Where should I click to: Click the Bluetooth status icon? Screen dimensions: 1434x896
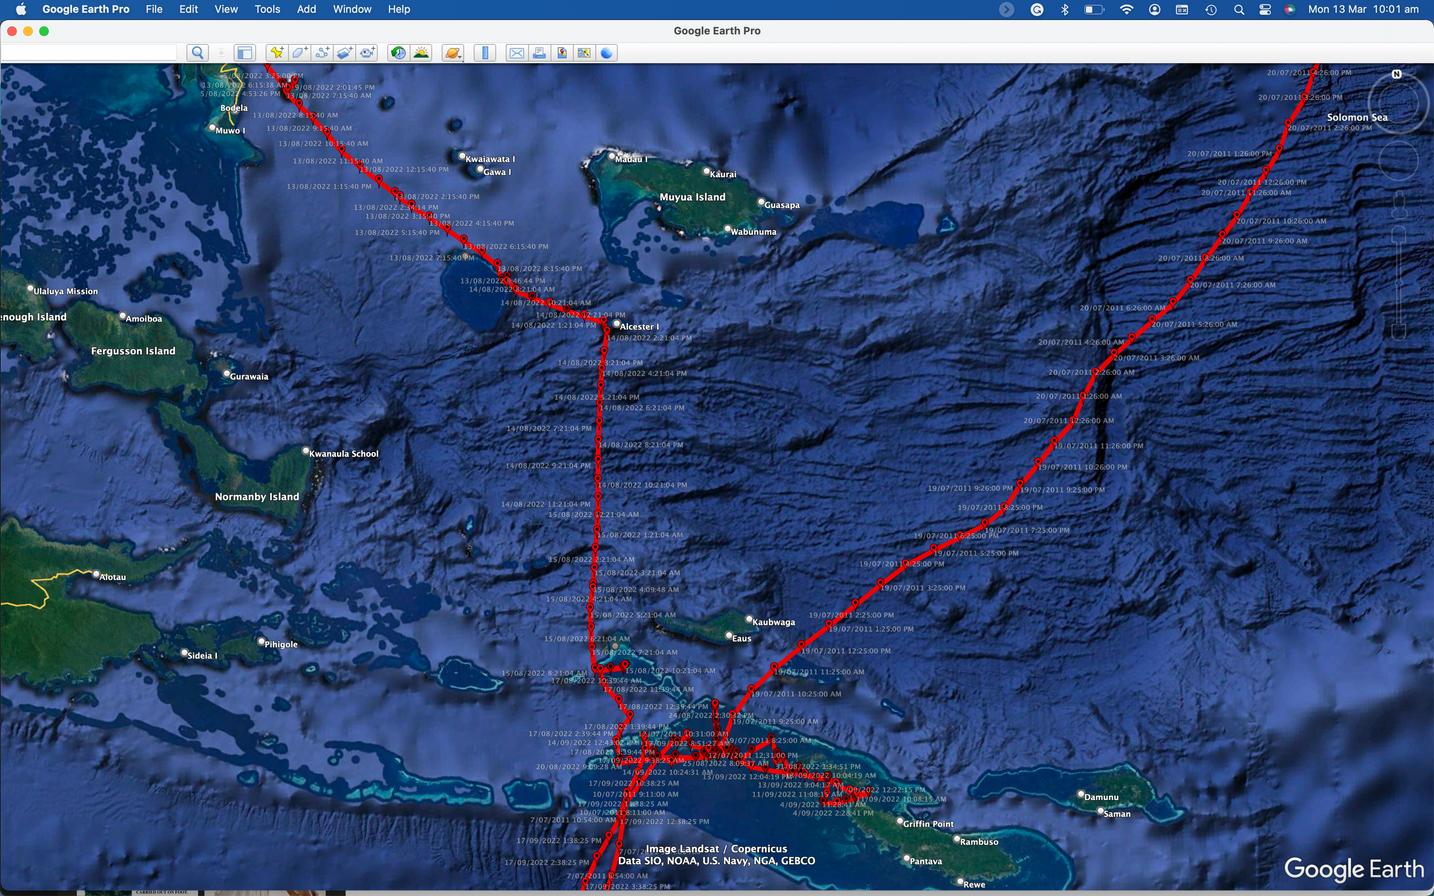(x=1065, y=9)
